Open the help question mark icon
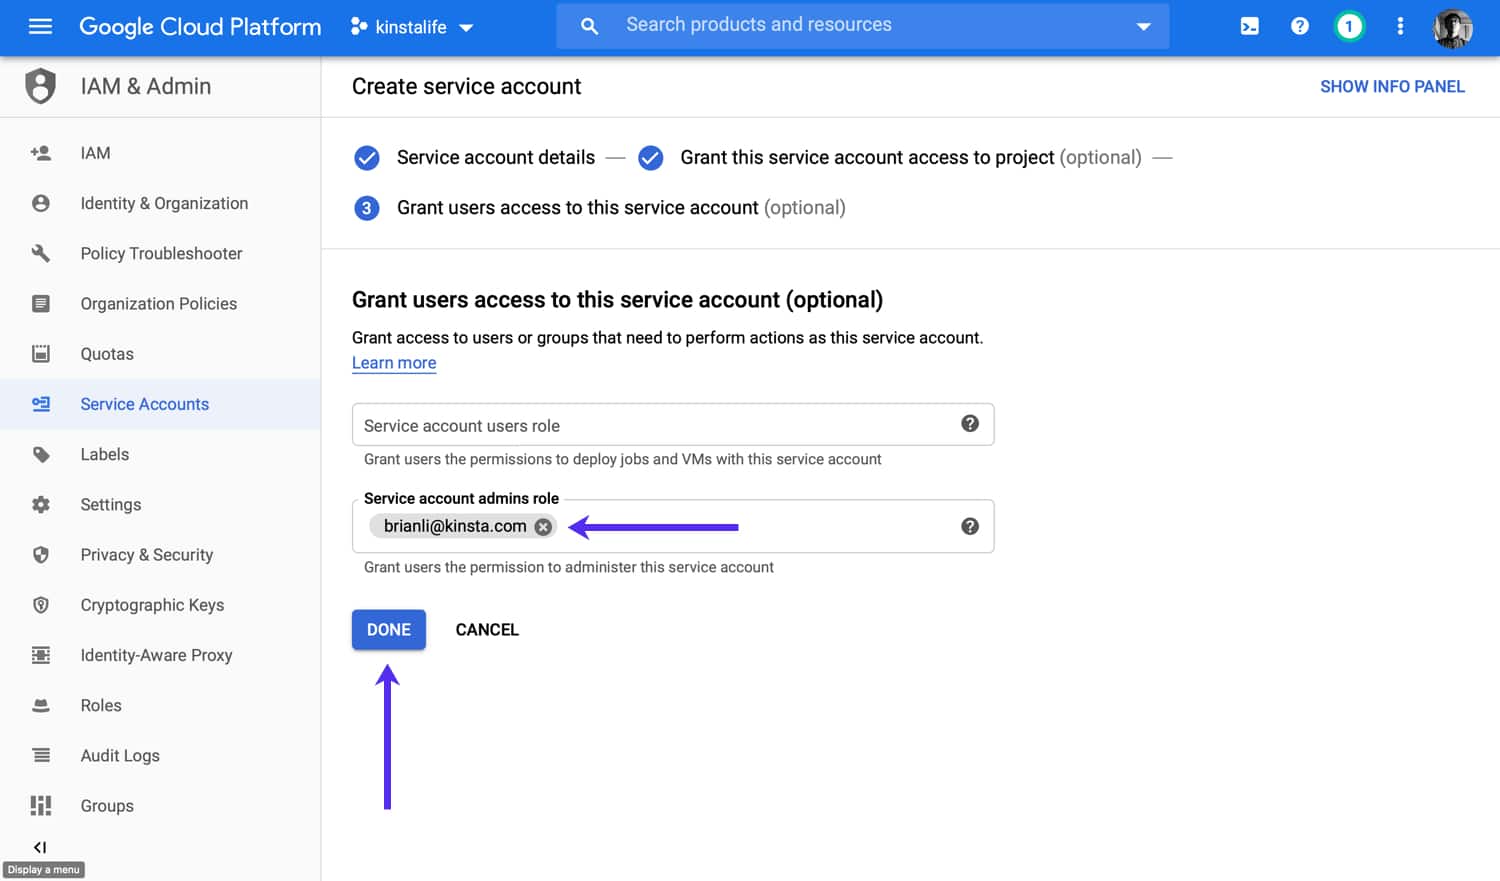This screenshot has width=1500, height=881. [x=1299, y=26]
